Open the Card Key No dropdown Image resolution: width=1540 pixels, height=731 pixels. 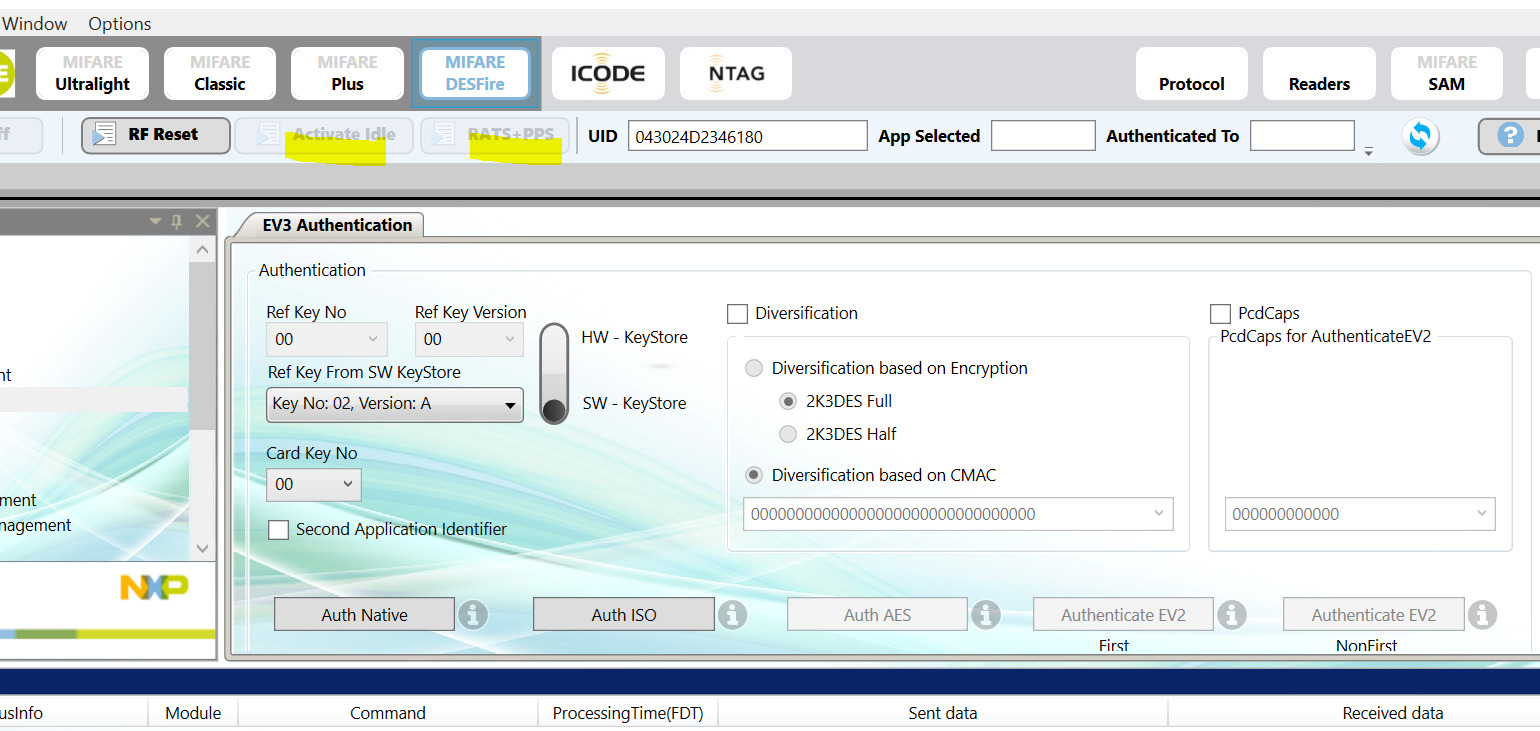coord(314,485)
